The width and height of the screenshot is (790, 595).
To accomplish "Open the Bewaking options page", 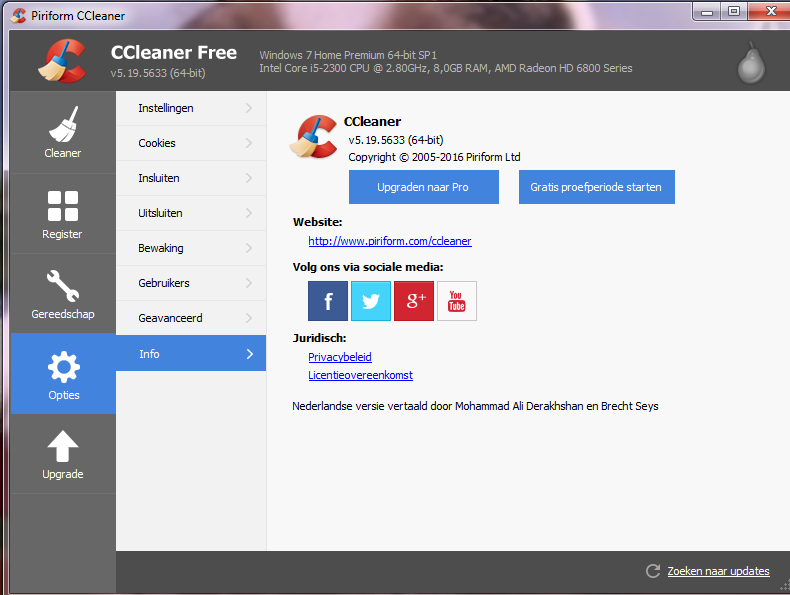I will pos(161,248).
